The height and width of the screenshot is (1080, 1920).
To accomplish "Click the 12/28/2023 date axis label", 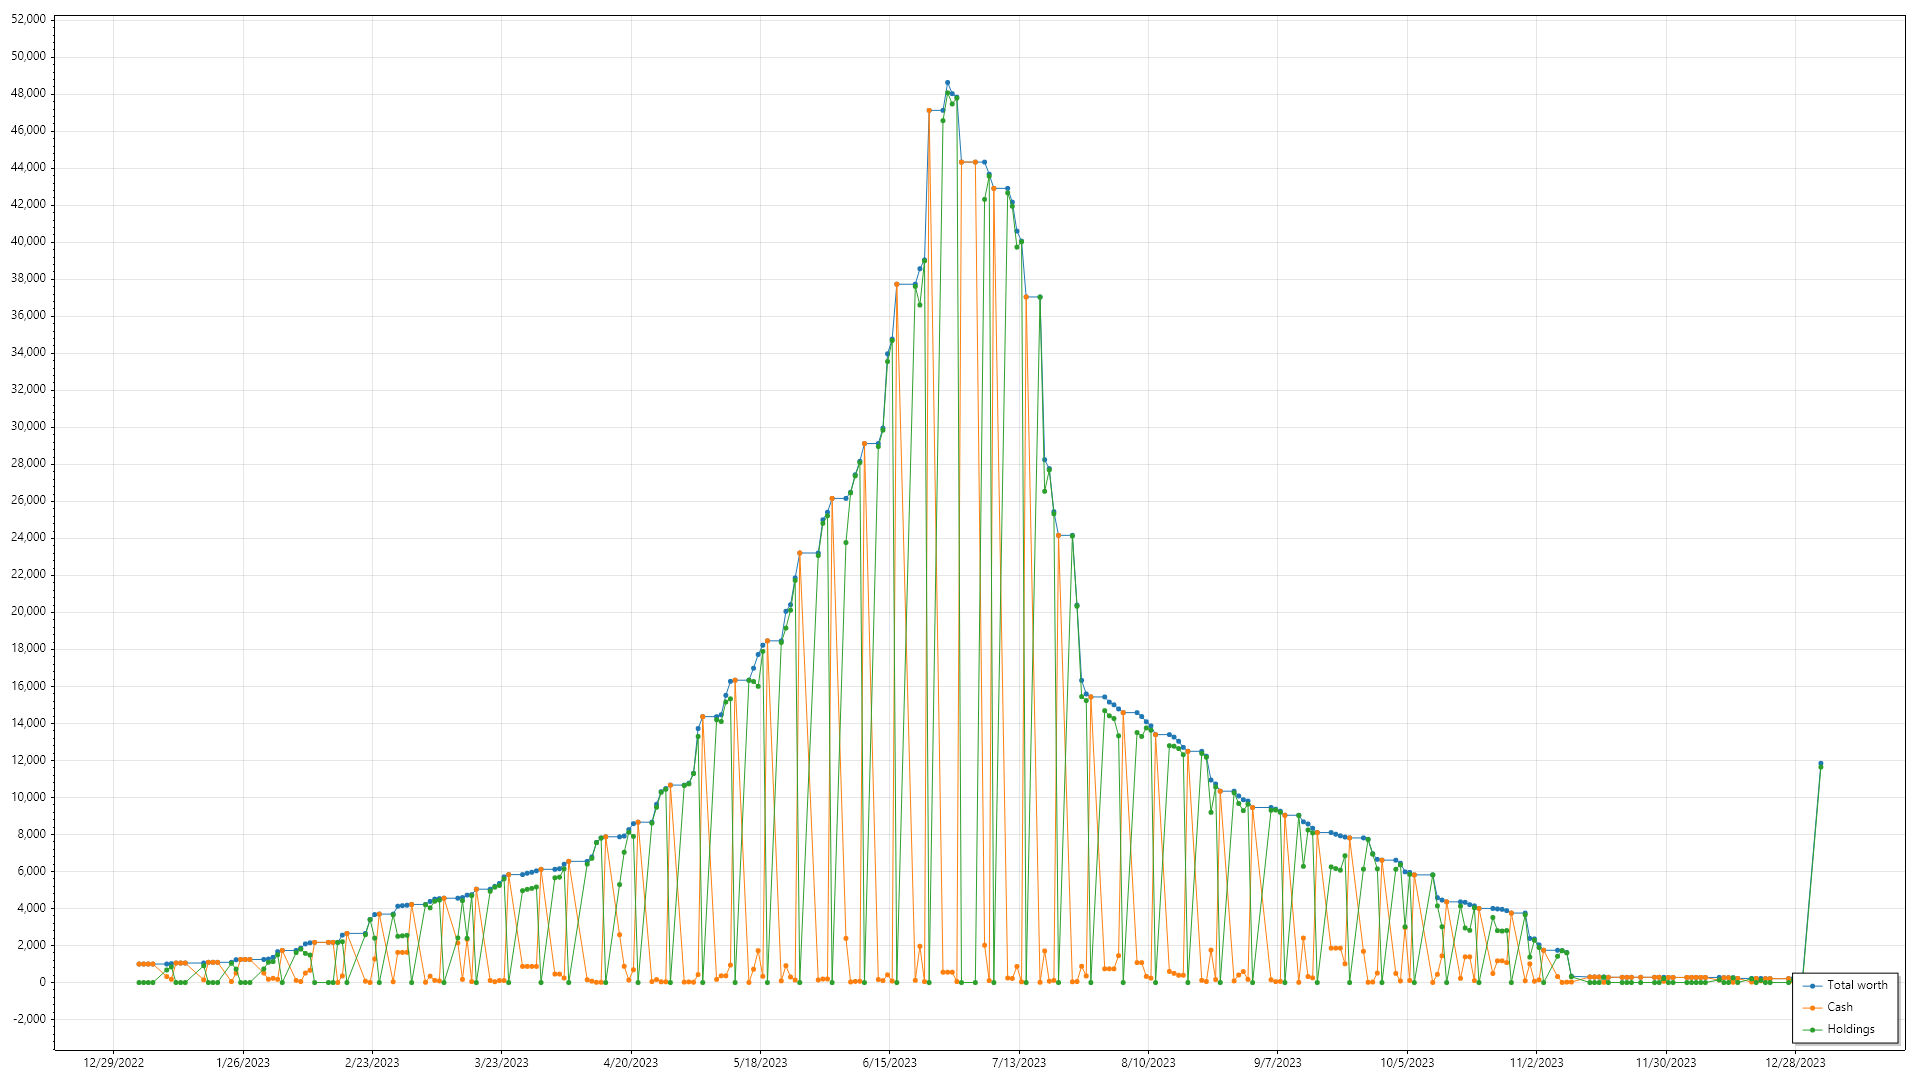I will 1795,1063.
